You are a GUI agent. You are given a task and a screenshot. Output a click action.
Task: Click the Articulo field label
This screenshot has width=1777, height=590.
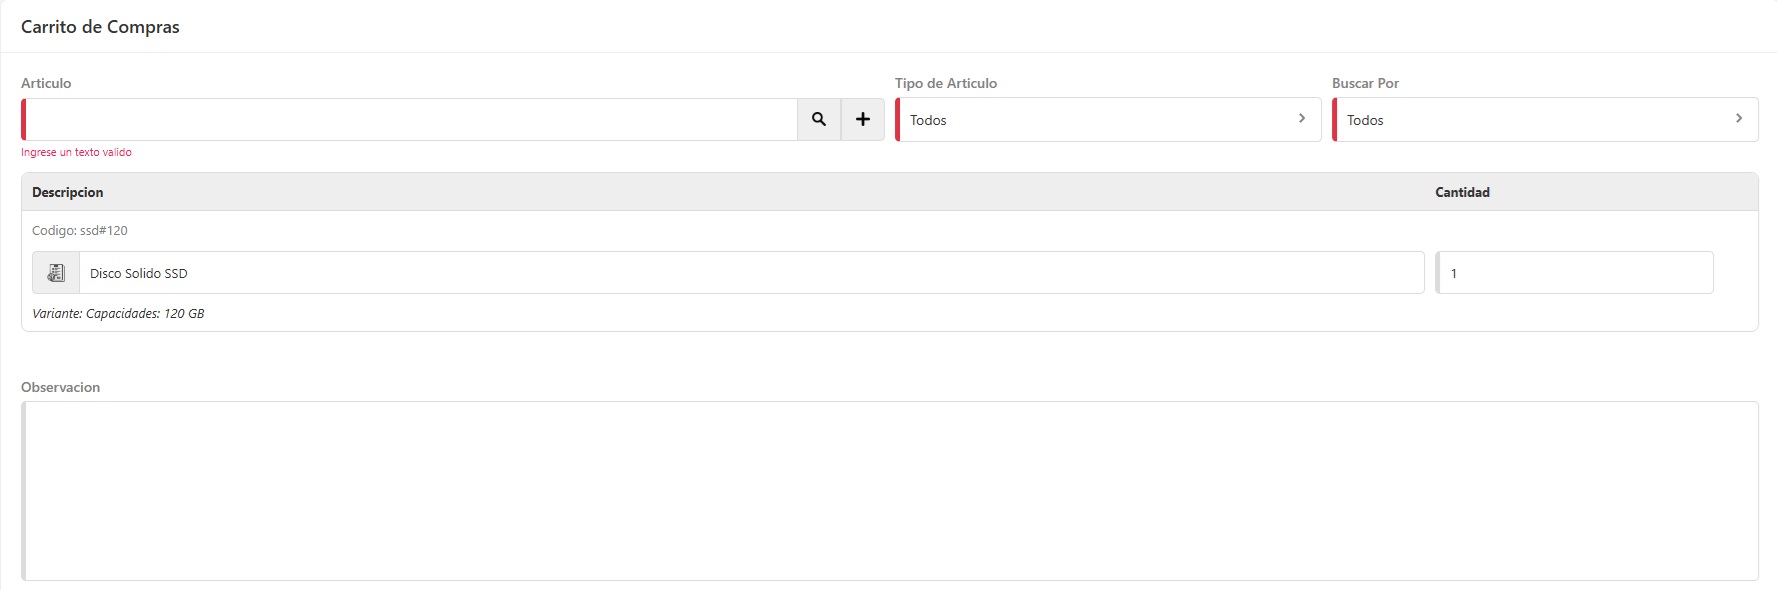46,83
